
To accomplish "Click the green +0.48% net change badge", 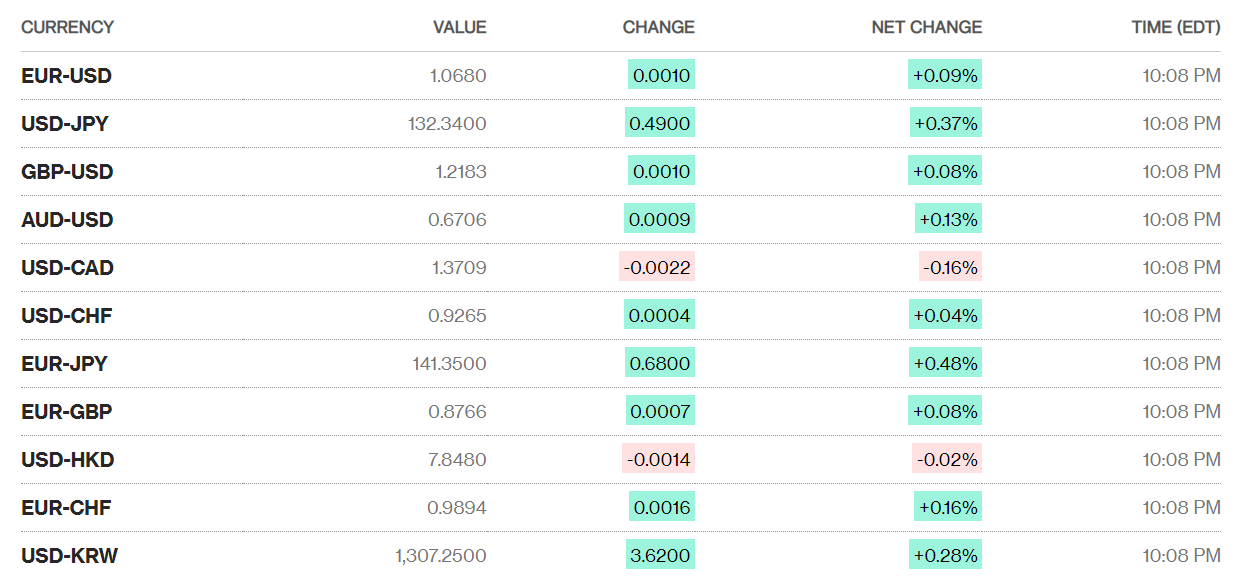I will (945, 364).
